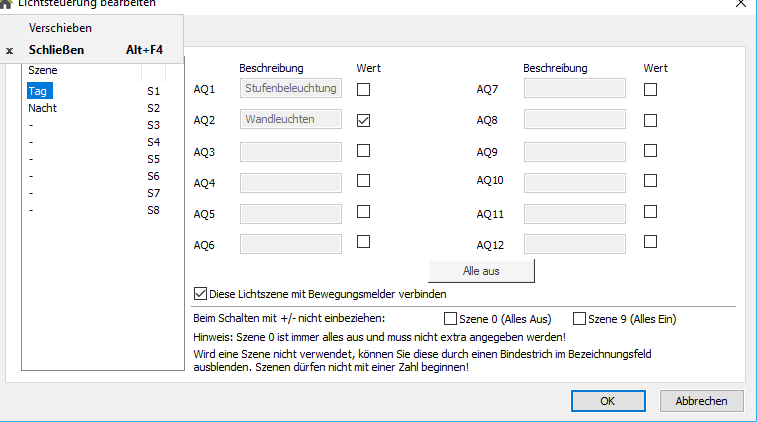Focus the AQ12 description field
The image size is (757, 422).
click(575, 244)
